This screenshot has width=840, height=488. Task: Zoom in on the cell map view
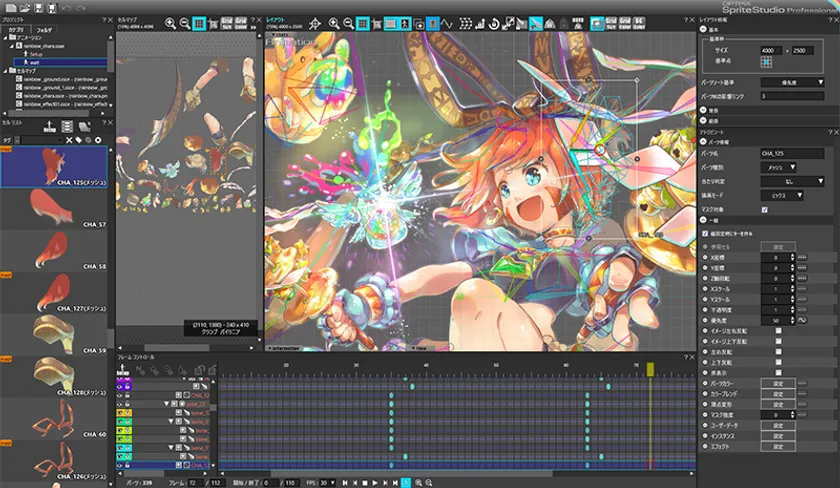[x=170, y=22]
